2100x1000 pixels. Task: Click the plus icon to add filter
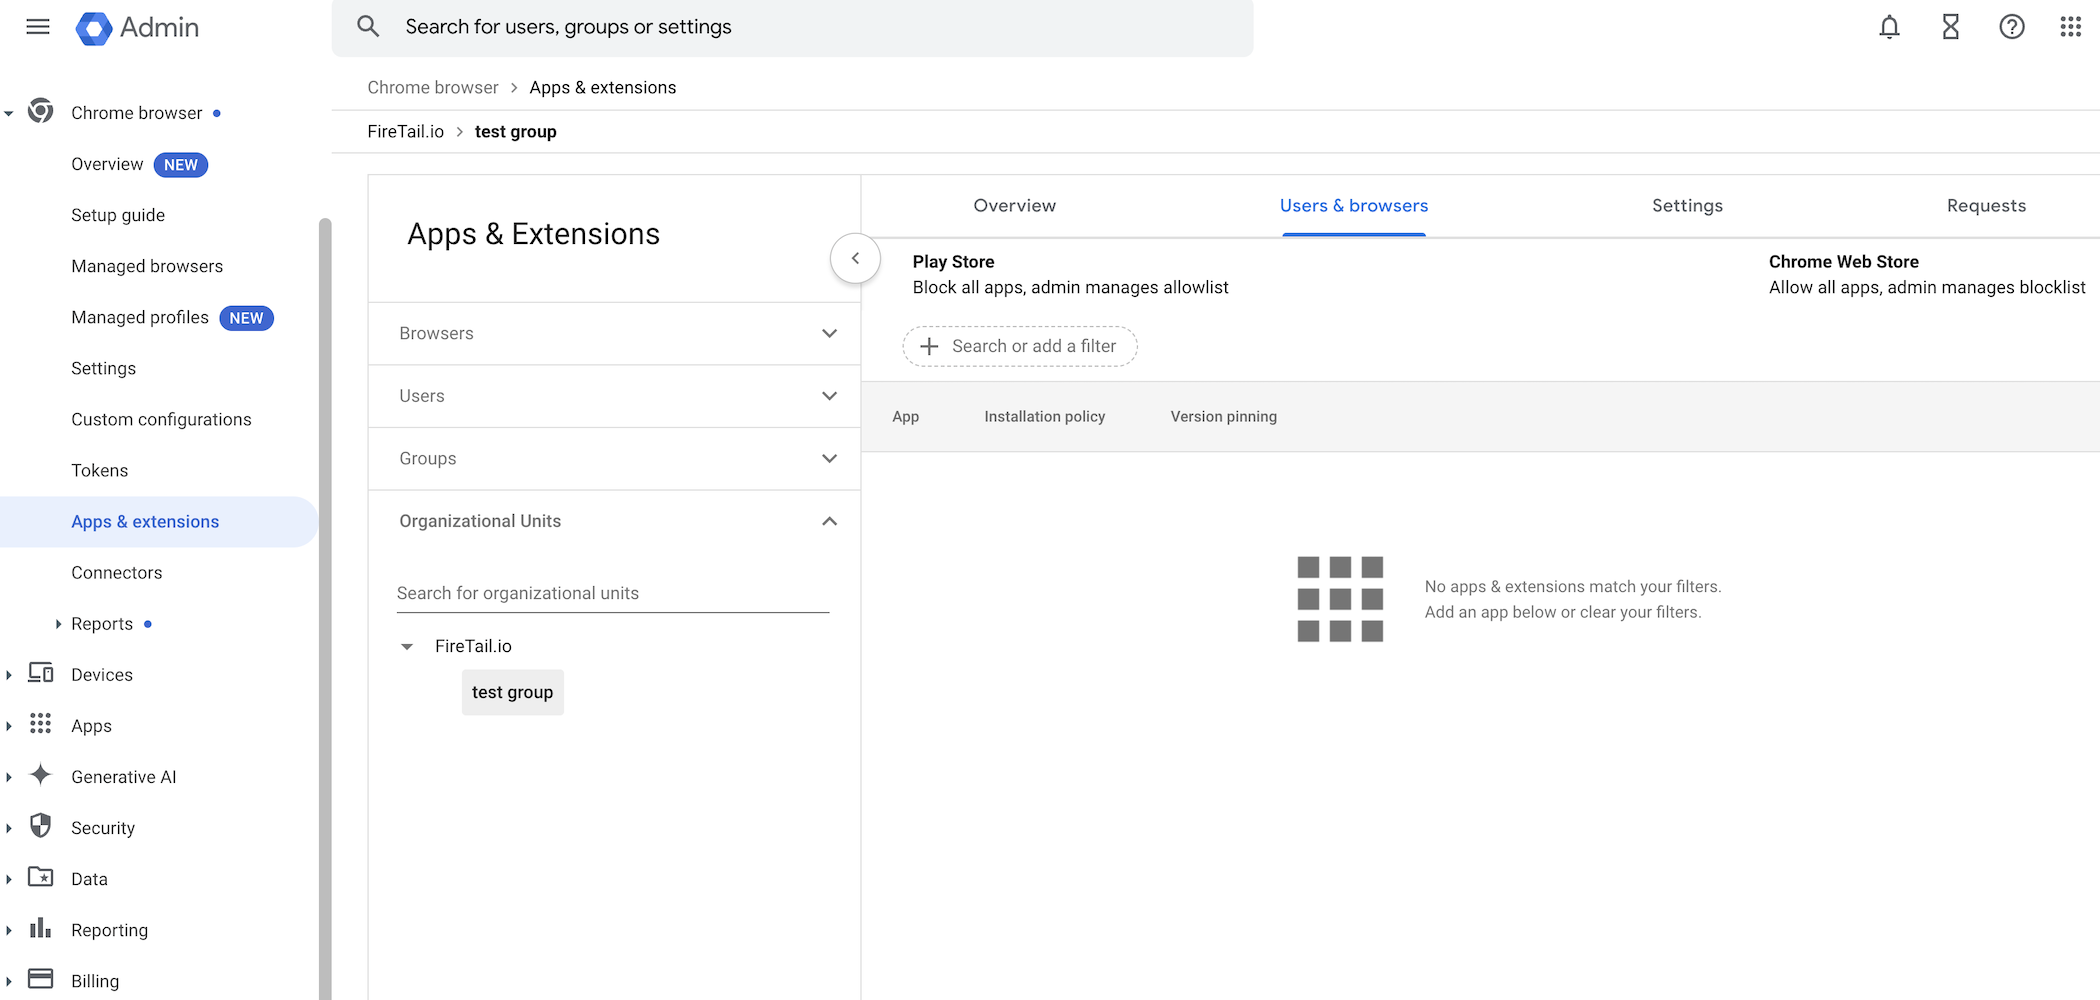[929, 346]
